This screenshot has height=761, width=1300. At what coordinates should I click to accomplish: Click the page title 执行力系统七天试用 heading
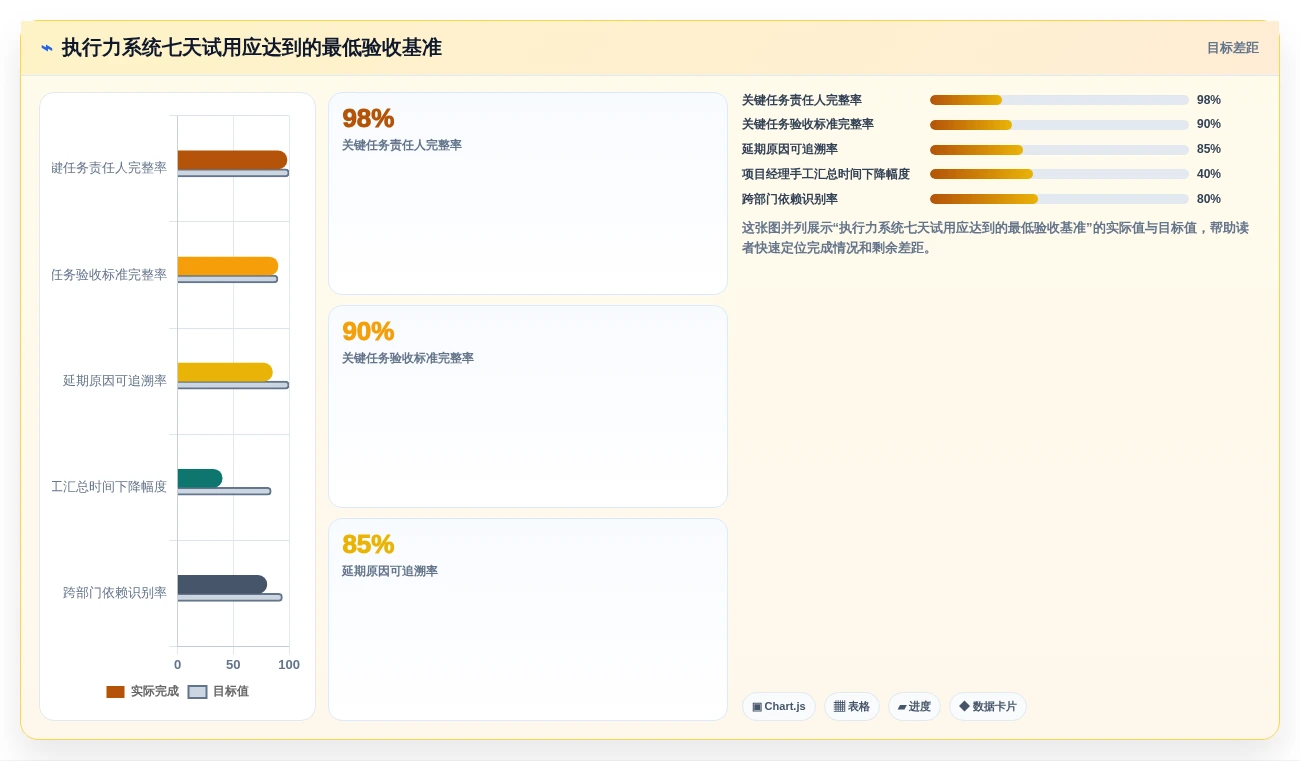click(x=251, y=48)
